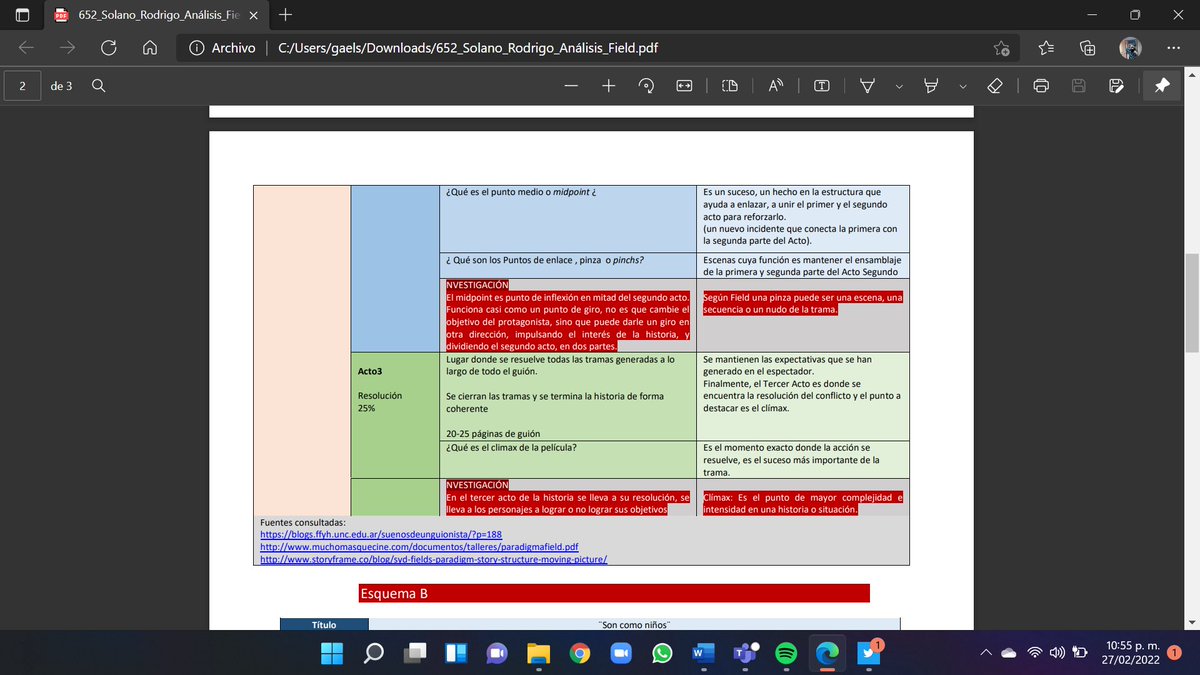Viewport: 1200px width, 675px height.
Task: Open the Windows Start menu
Action: (331, 653)
